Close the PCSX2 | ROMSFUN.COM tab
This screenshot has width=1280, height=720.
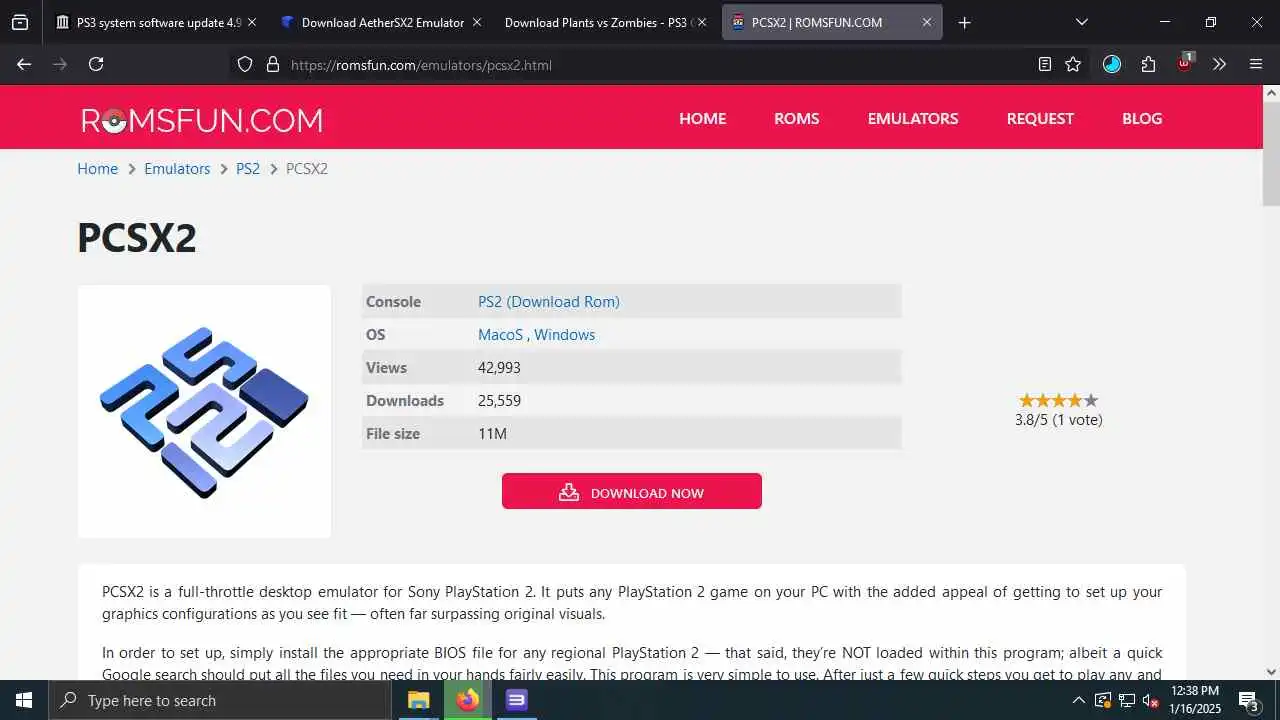click(926, 22)
